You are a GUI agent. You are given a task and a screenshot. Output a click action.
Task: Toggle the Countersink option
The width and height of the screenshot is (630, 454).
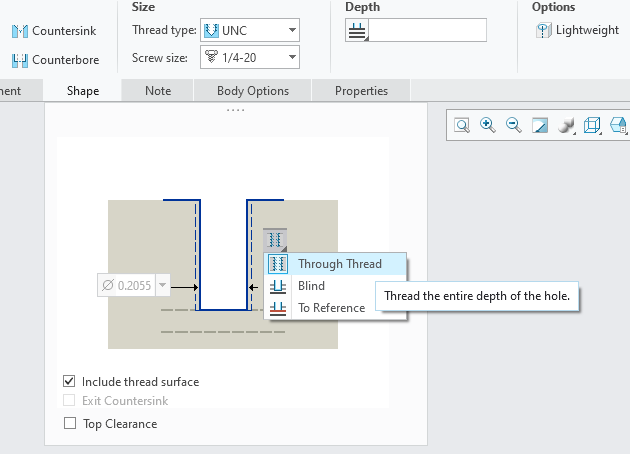point(55,32)
